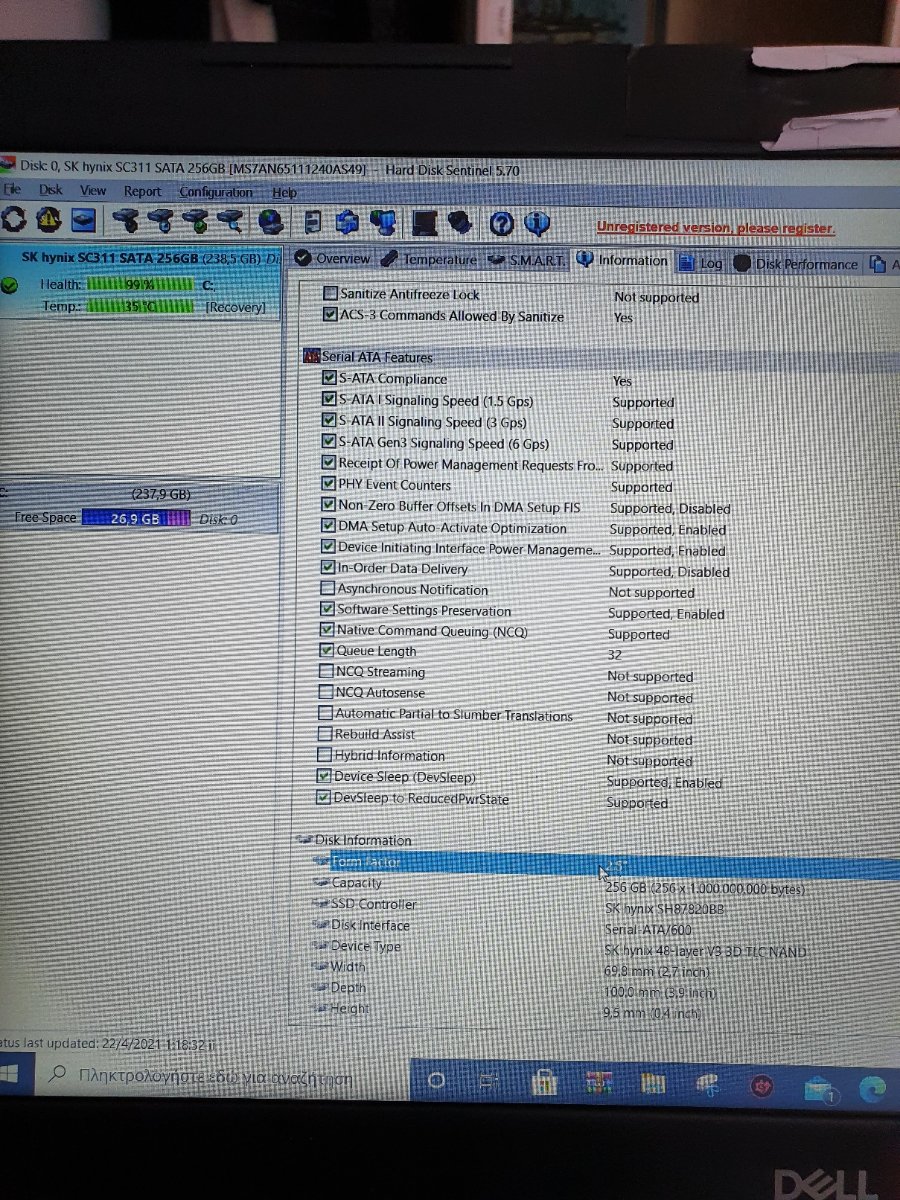Click the Queue Length value '32'
The height and width of the screenshot is (1200, 900).
[615, 655]
